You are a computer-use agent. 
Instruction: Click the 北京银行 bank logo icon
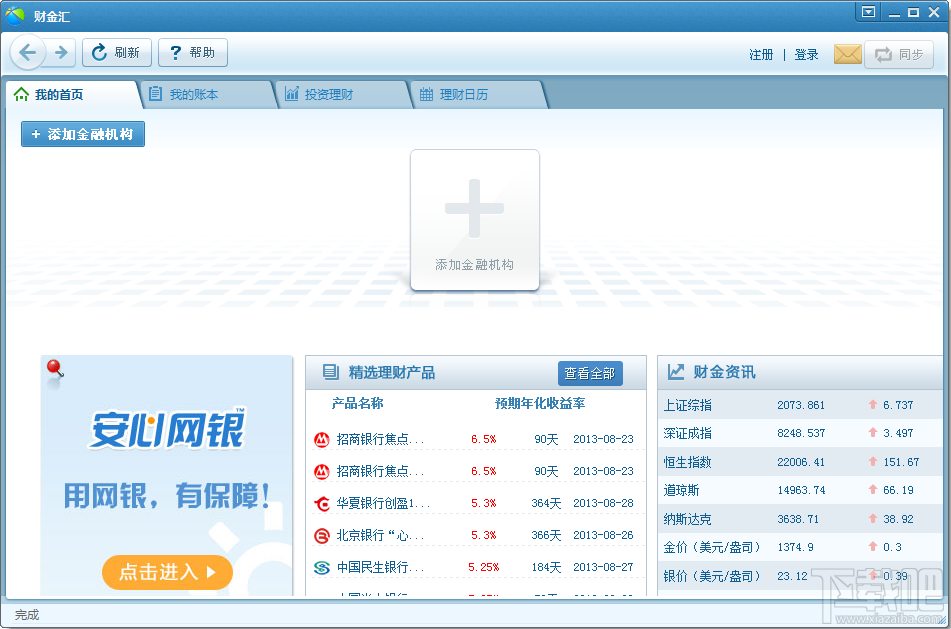(x=322, y=534)
